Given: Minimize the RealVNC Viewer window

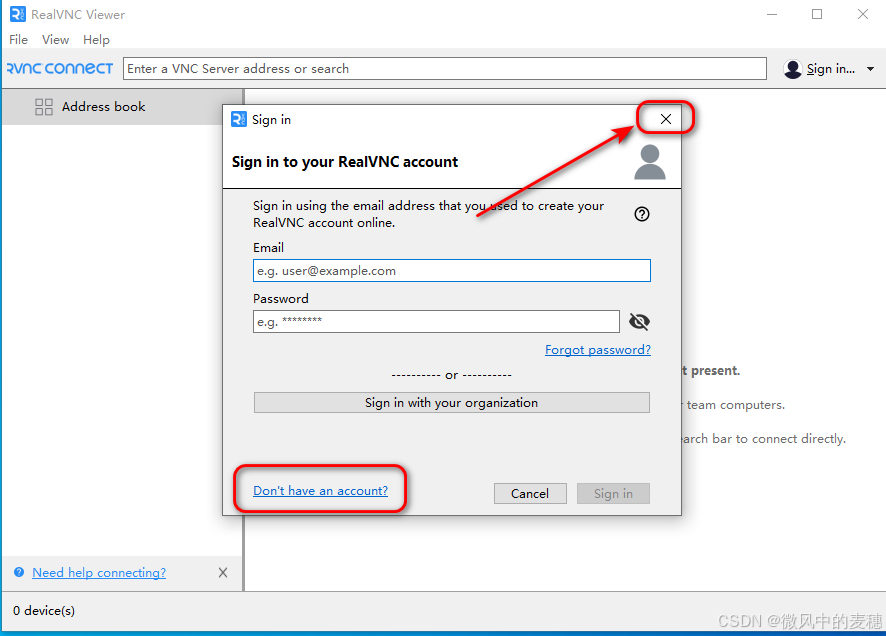Looking at the screenshot, I should pyautogui.click(x=772, y=14).
